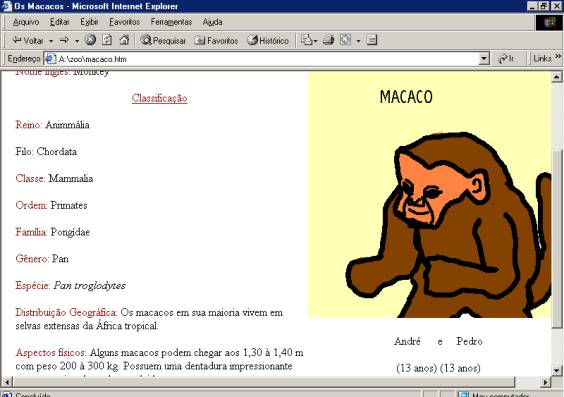Go to the home page icon
This screenshot has width=564, height=397.
point(124,40)
